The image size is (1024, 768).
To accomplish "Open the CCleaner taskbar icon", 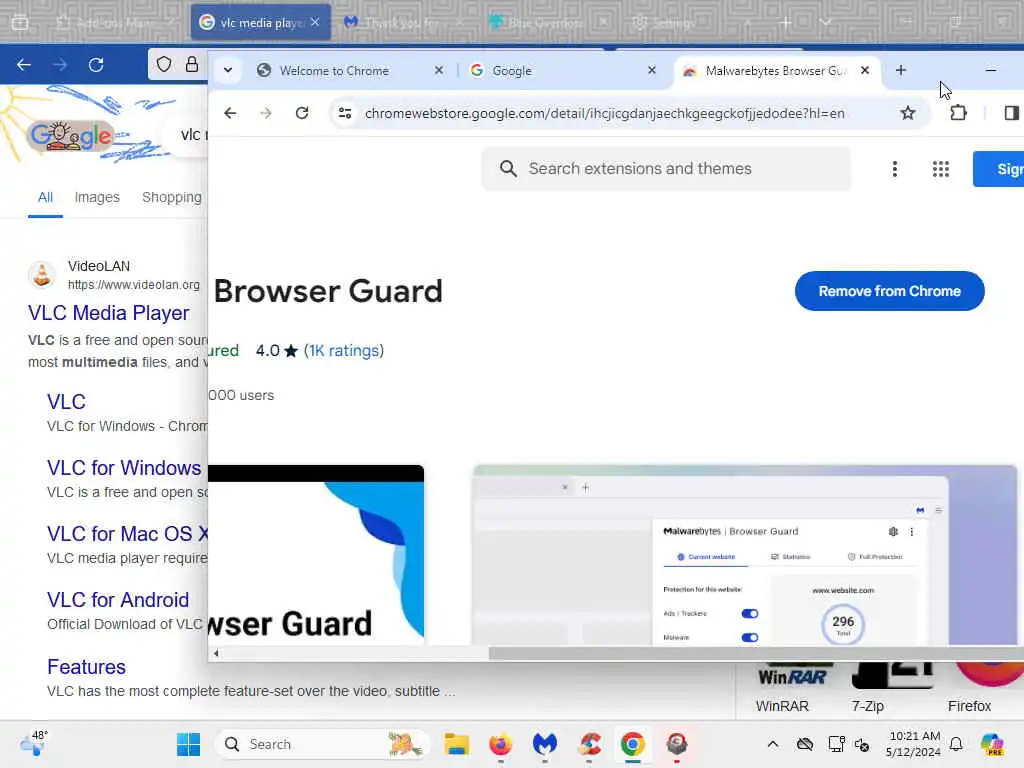I will [589, 744].
